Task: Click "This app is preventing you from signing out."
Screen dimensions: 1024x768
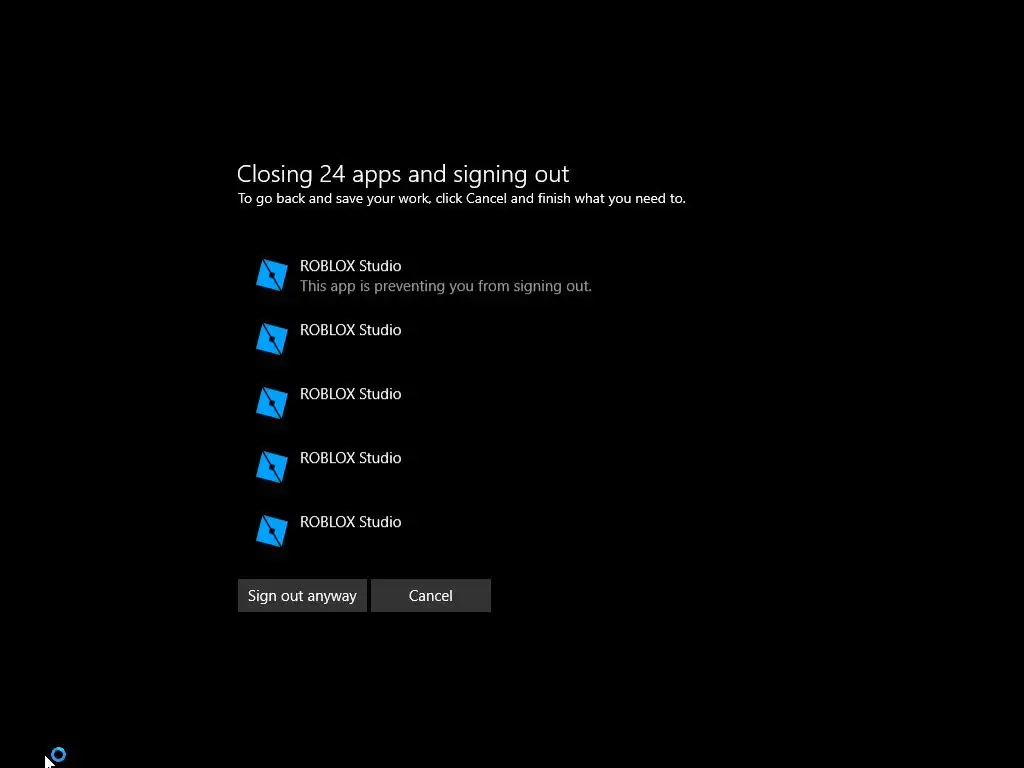Action: [445, 286]
